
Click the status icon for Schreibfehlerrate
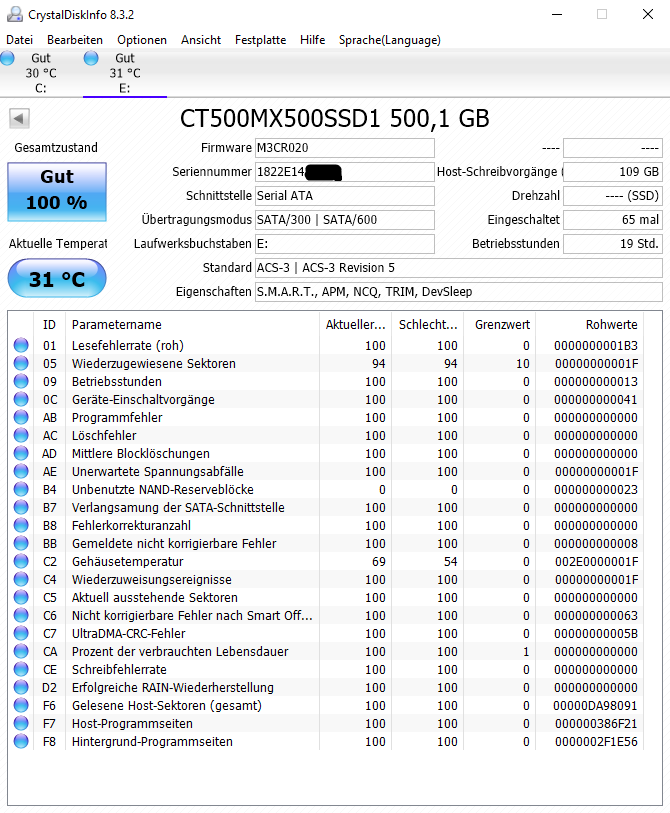(21, 669)
